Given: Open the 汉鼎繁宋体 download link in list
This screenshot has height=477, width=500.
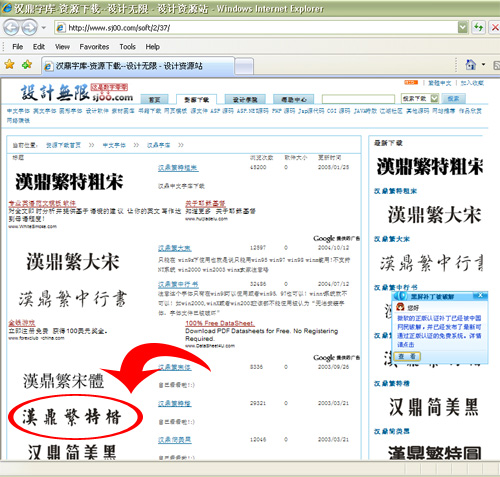Looking at the screenshot, I should click(x=175, y=367).
